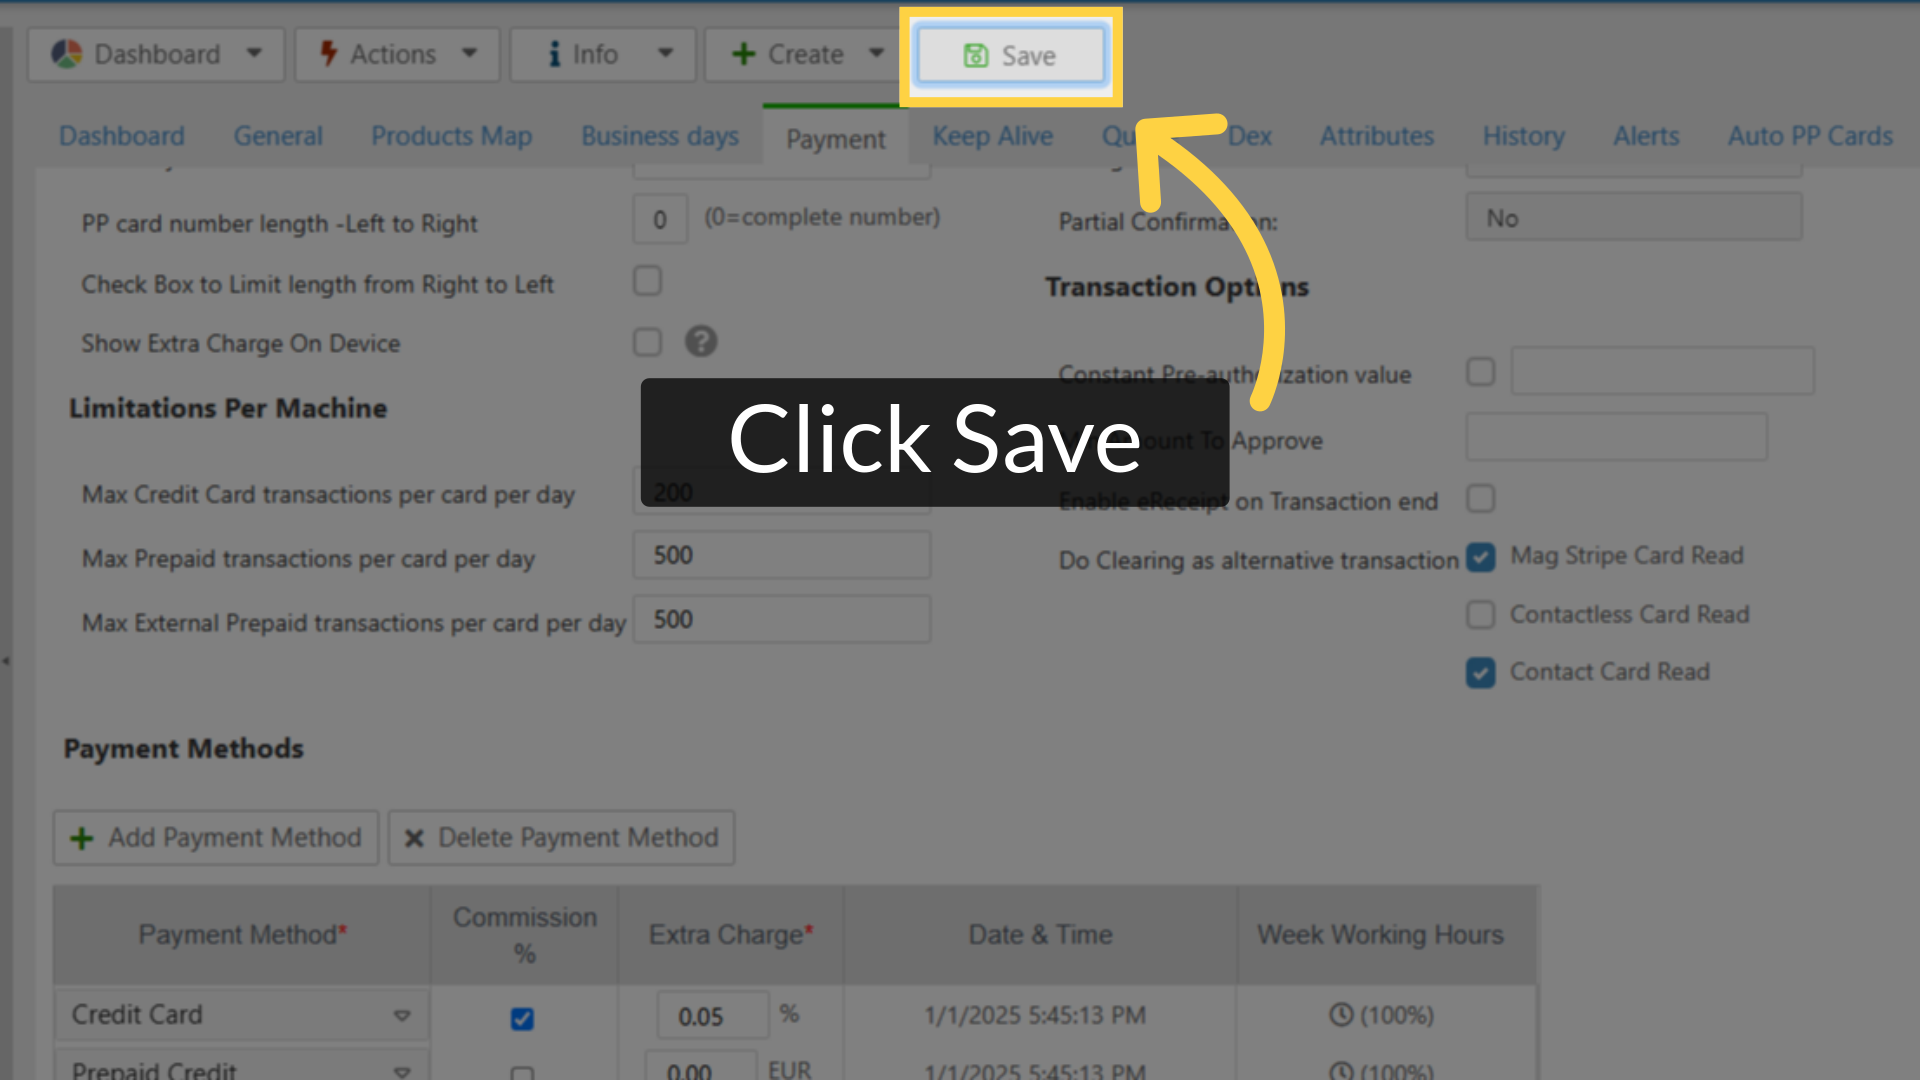Image resolution: width=1920 pixels, height=1080 pixels.
Task: Switch to the General tab
Action: click(x=278, y=136)
